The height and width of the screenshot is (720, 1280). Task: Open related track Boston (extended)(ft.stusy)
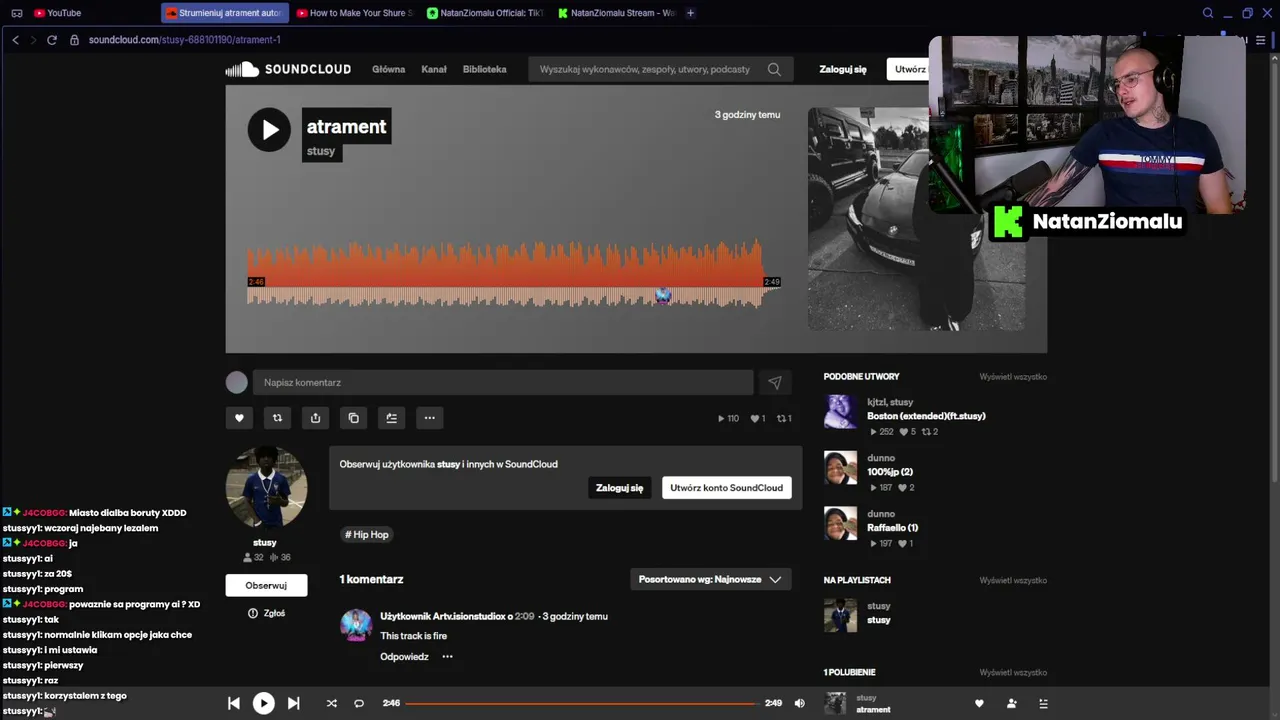point(926,416)
